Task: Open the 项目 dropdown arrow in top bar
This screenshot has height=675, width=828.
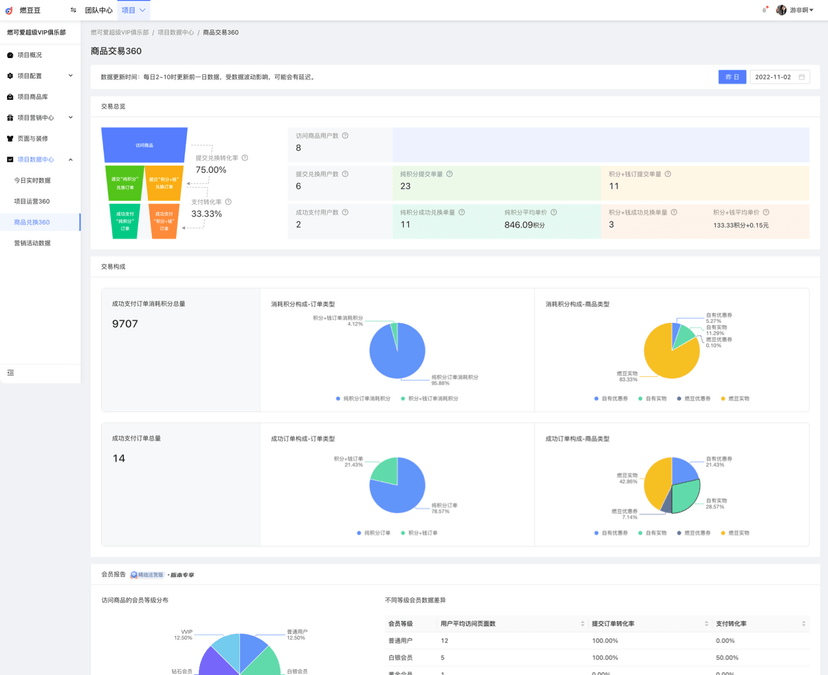Action: pyautogui.click(x=142, y=10)
